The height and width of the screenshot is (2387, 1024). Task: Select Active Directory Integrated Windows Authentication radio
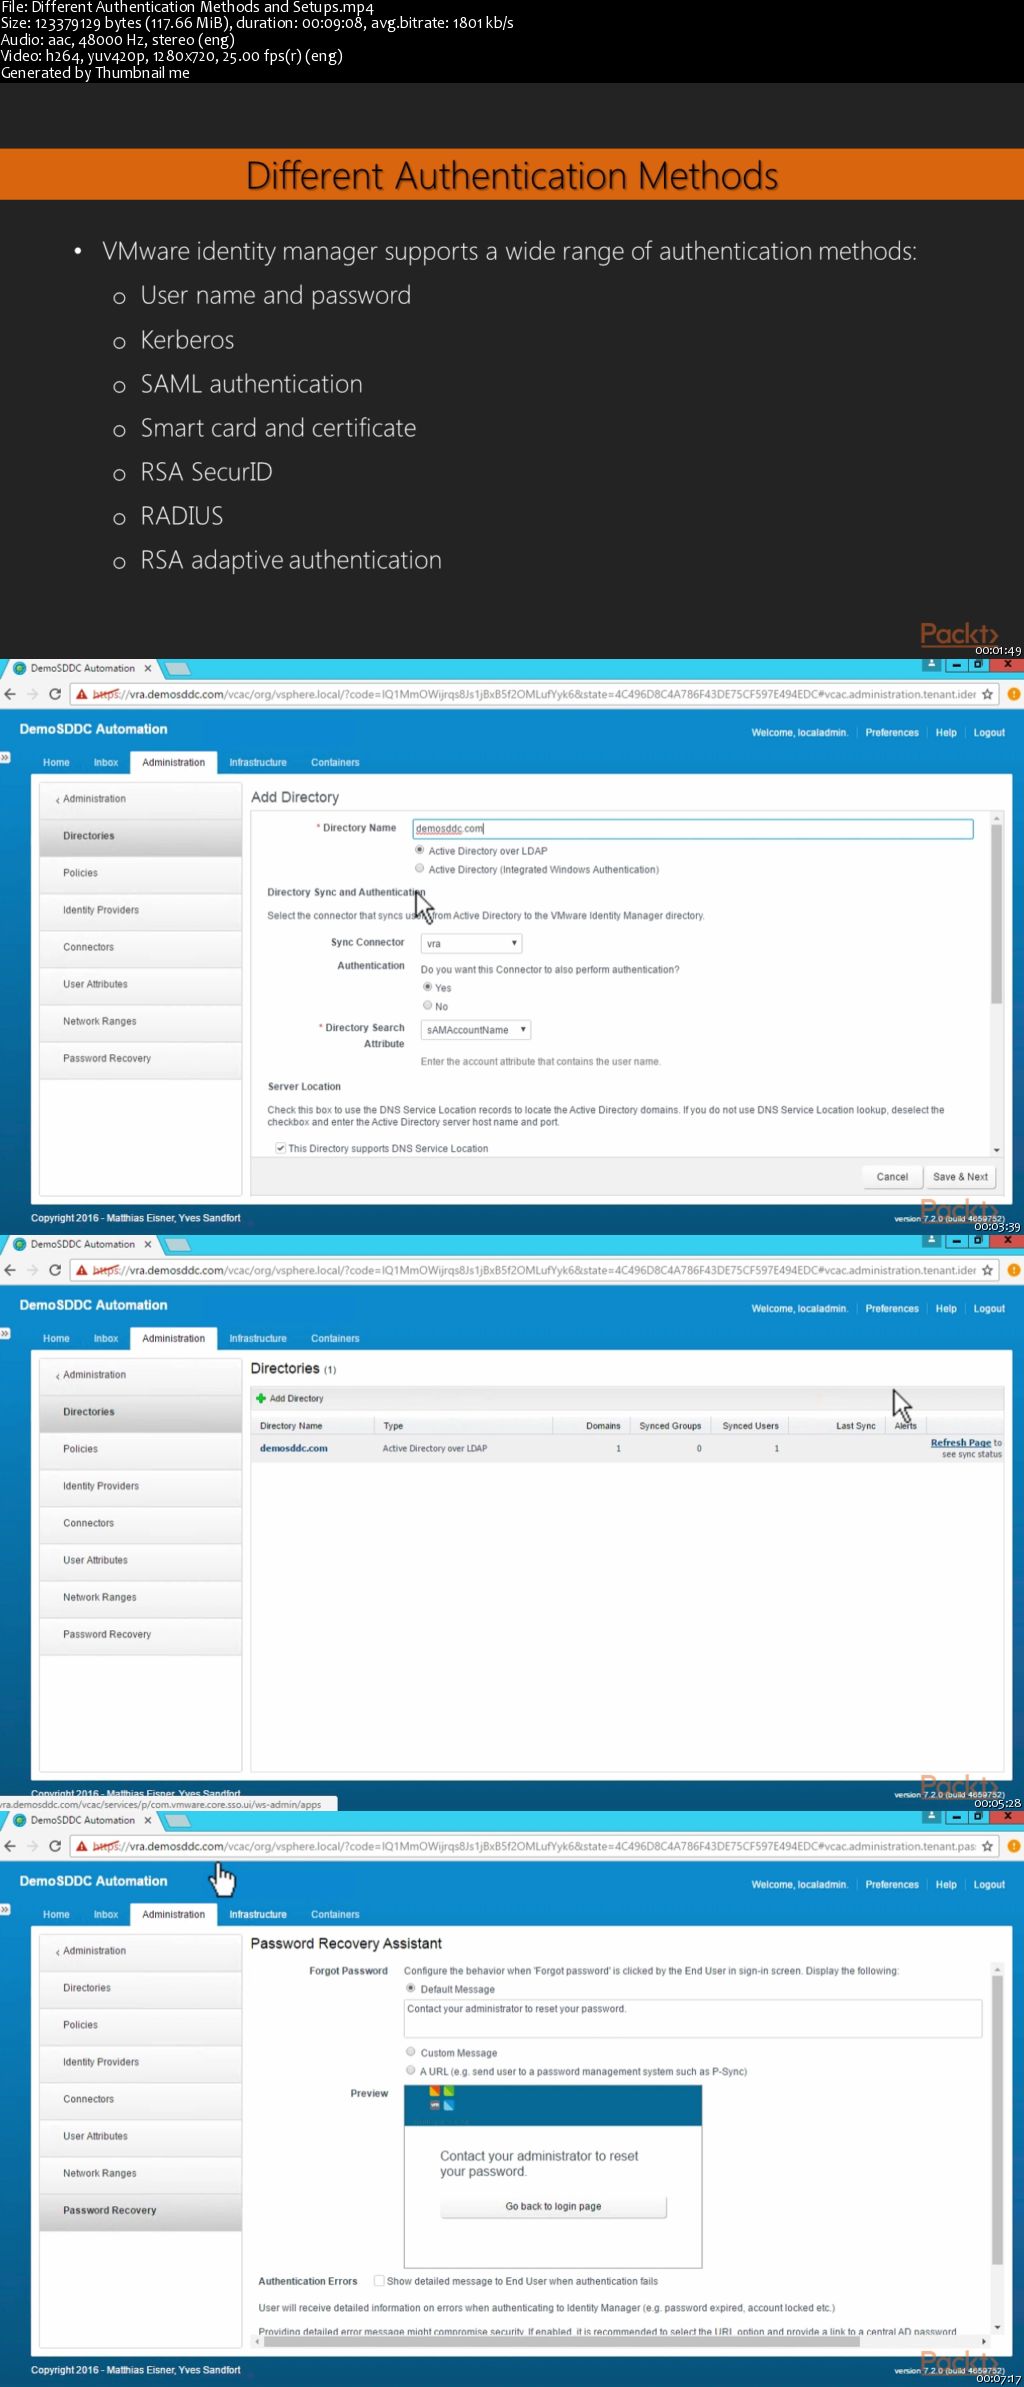(x=420, y=869)
